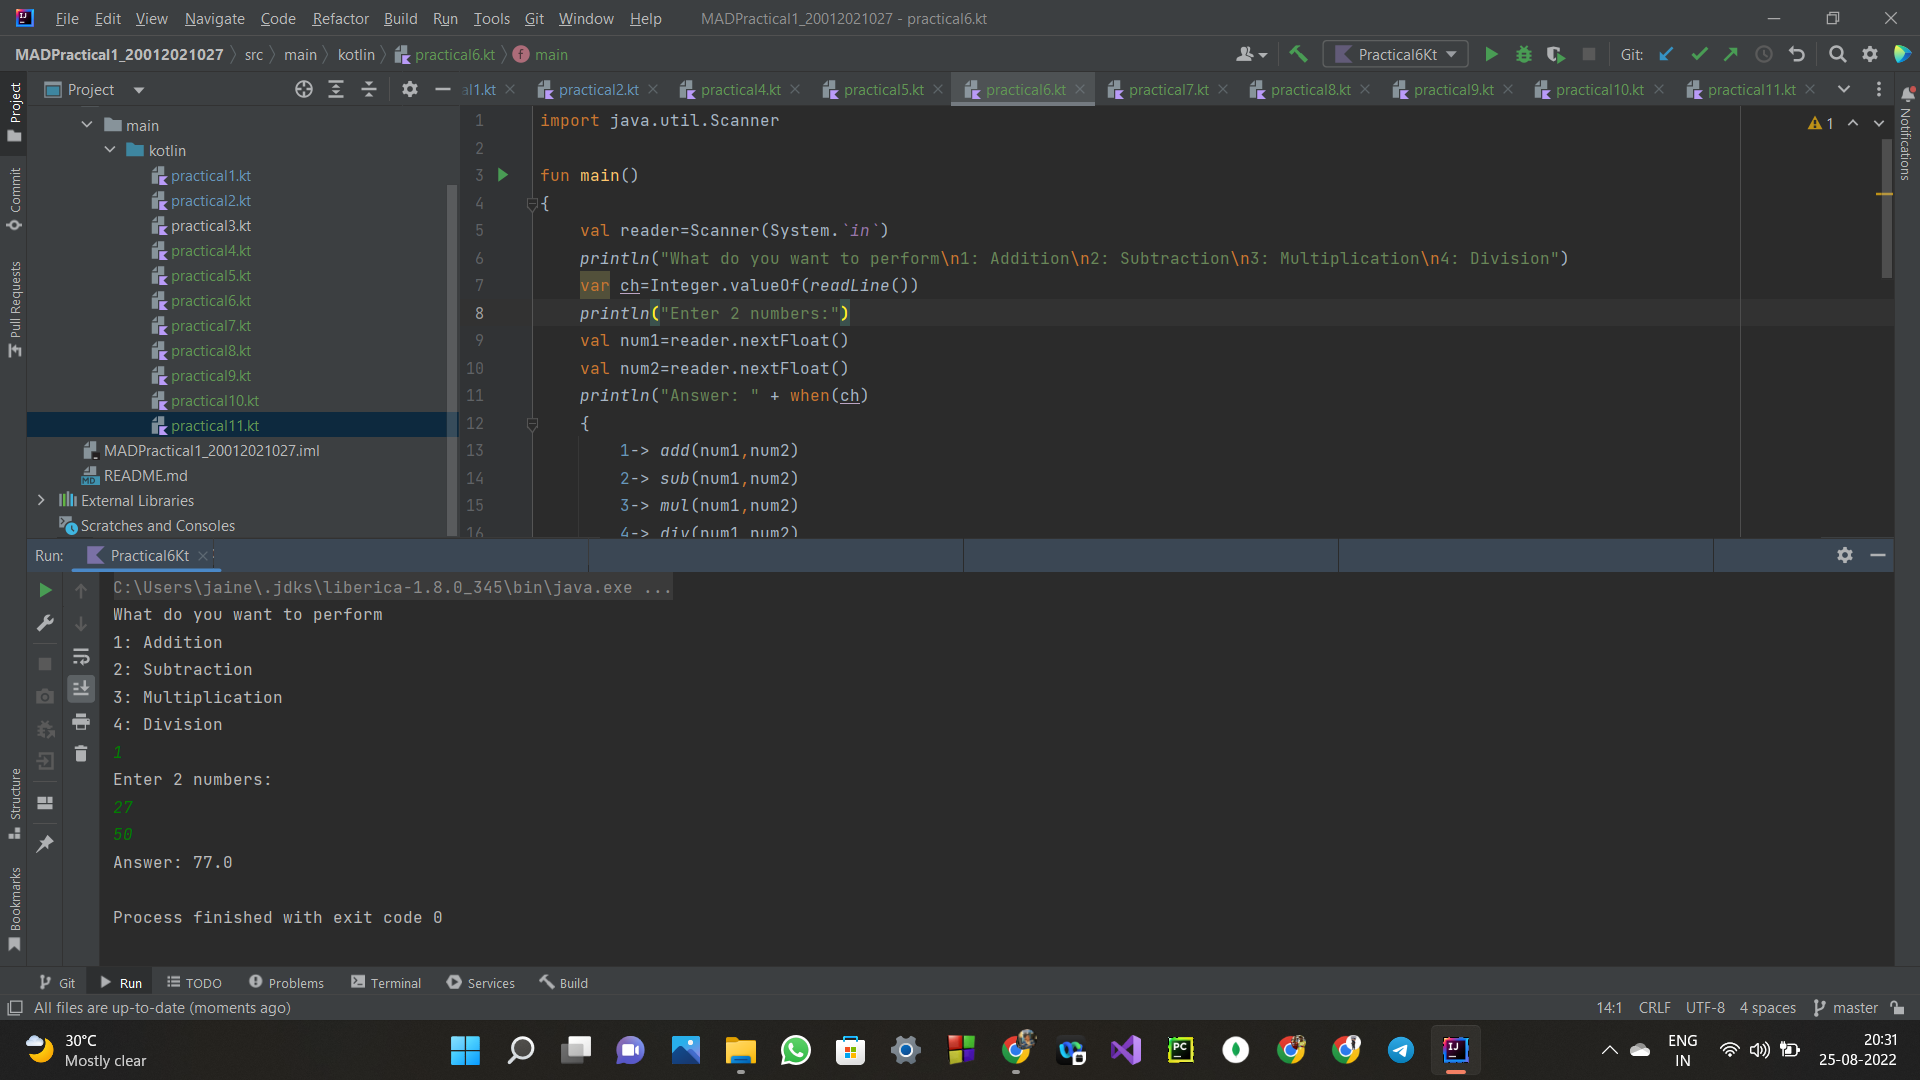Click the Rollback undo icon in toolbar
The width and height of the screenshot is (1920, 1080).
[x=1797, y=54]
